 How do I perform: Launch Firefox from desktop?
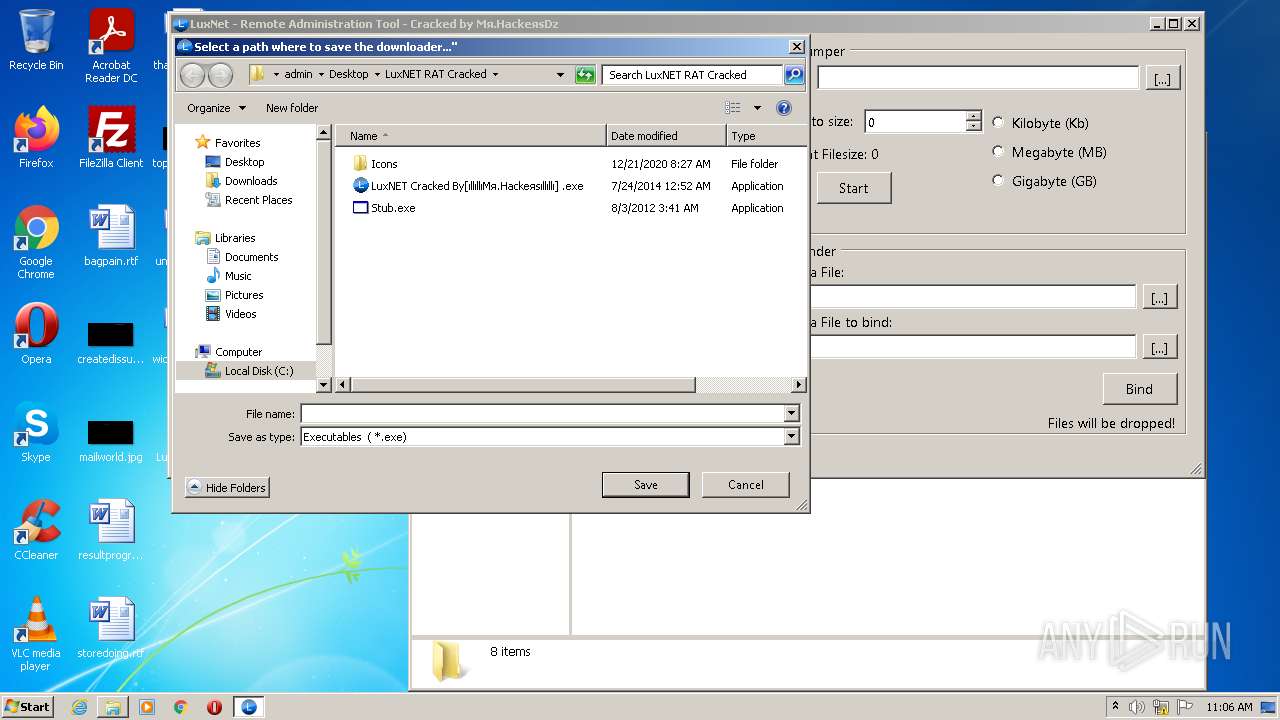36,138
